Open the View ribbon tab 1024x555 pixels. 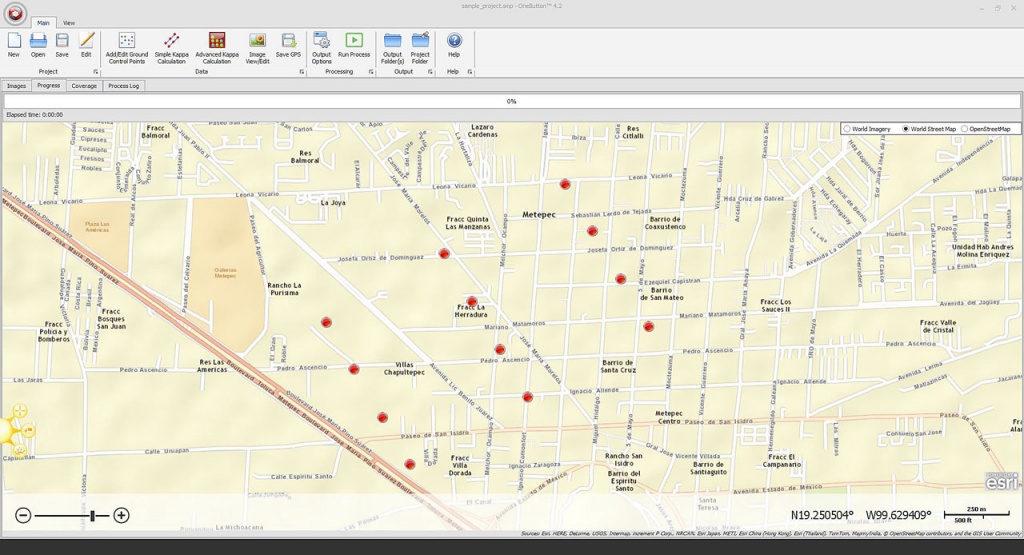tap(69, 23)
